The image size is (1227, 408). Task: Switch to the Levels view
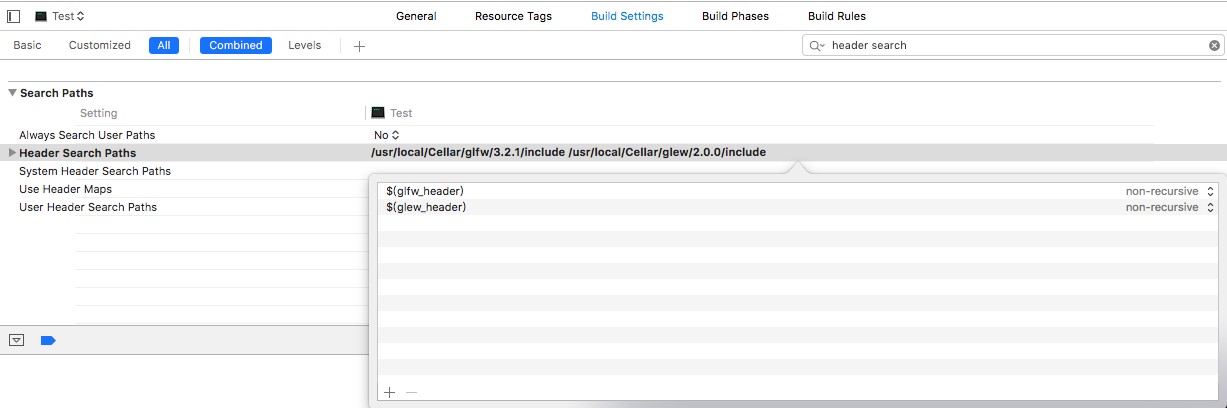(x=304, y=45)
